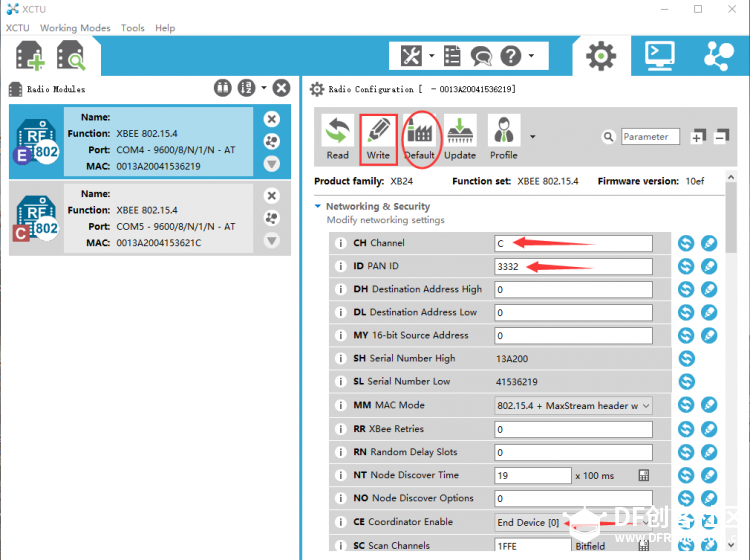Clear the radio modules list
Image resolution: width=750 pixels, height=560 pixels.
tap(281, 88)
